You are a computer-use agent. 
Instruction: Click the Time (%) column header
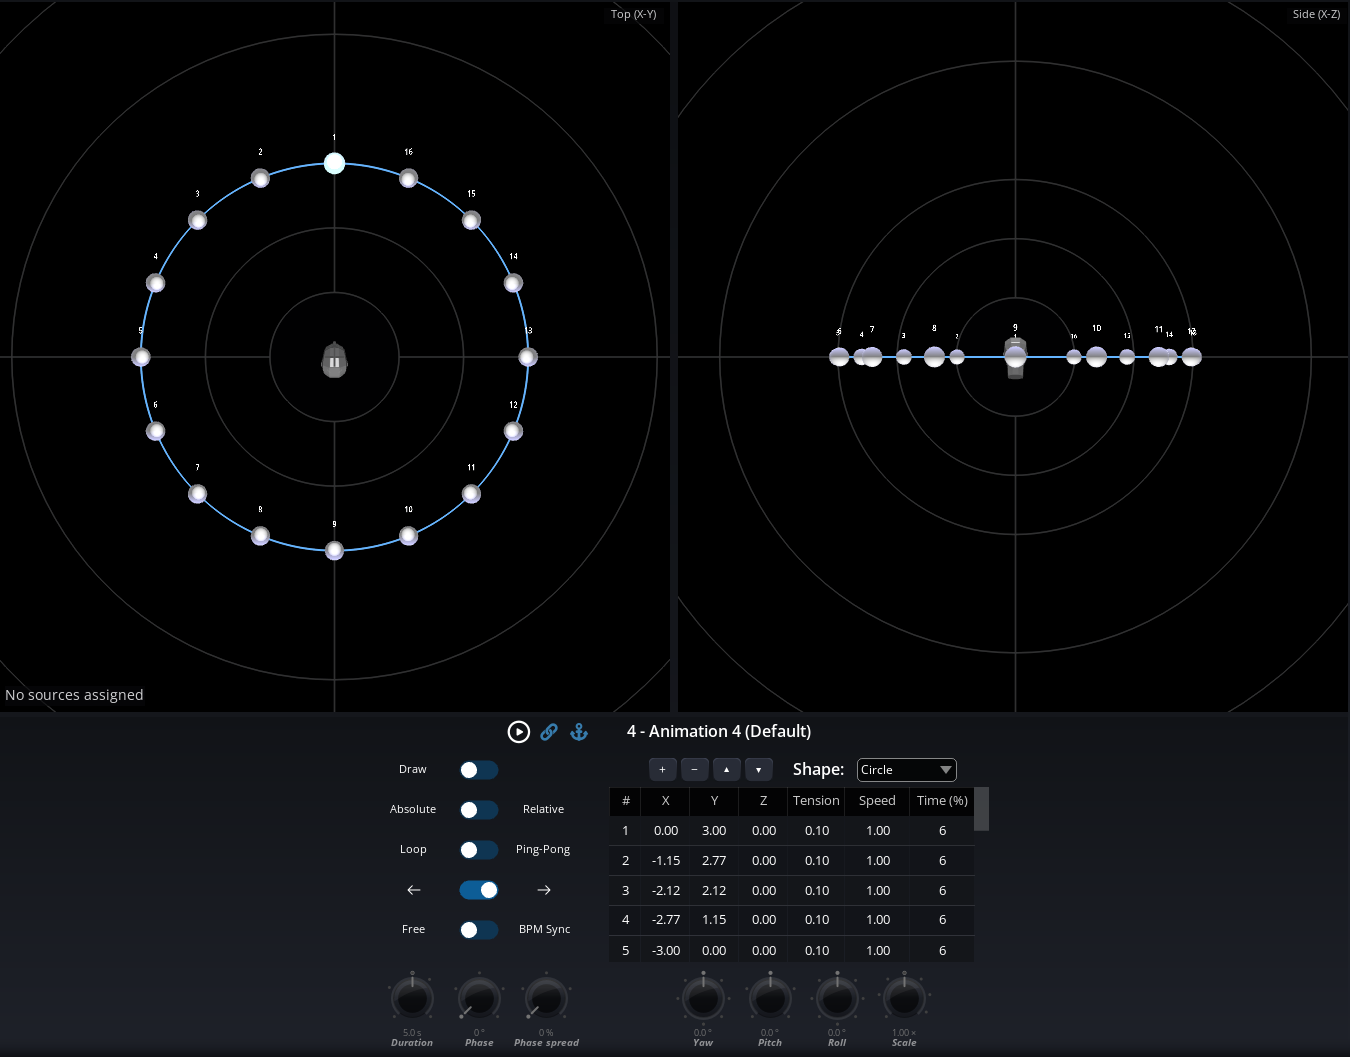942,801
